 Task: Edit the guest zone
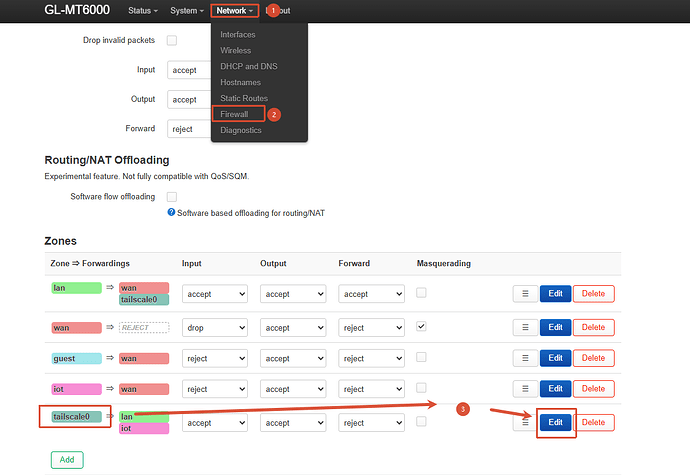point(555,358)
